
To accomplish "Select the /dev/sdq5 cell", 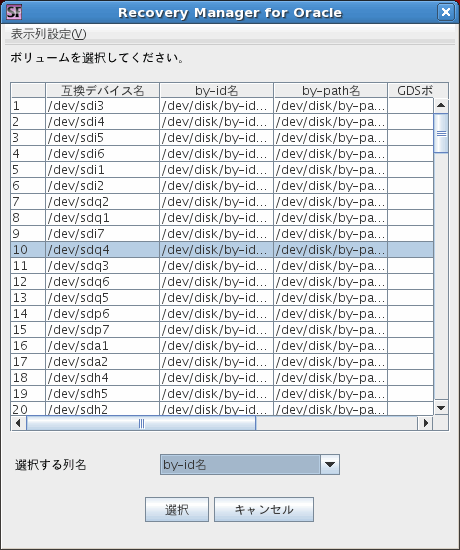I will 102,298.
